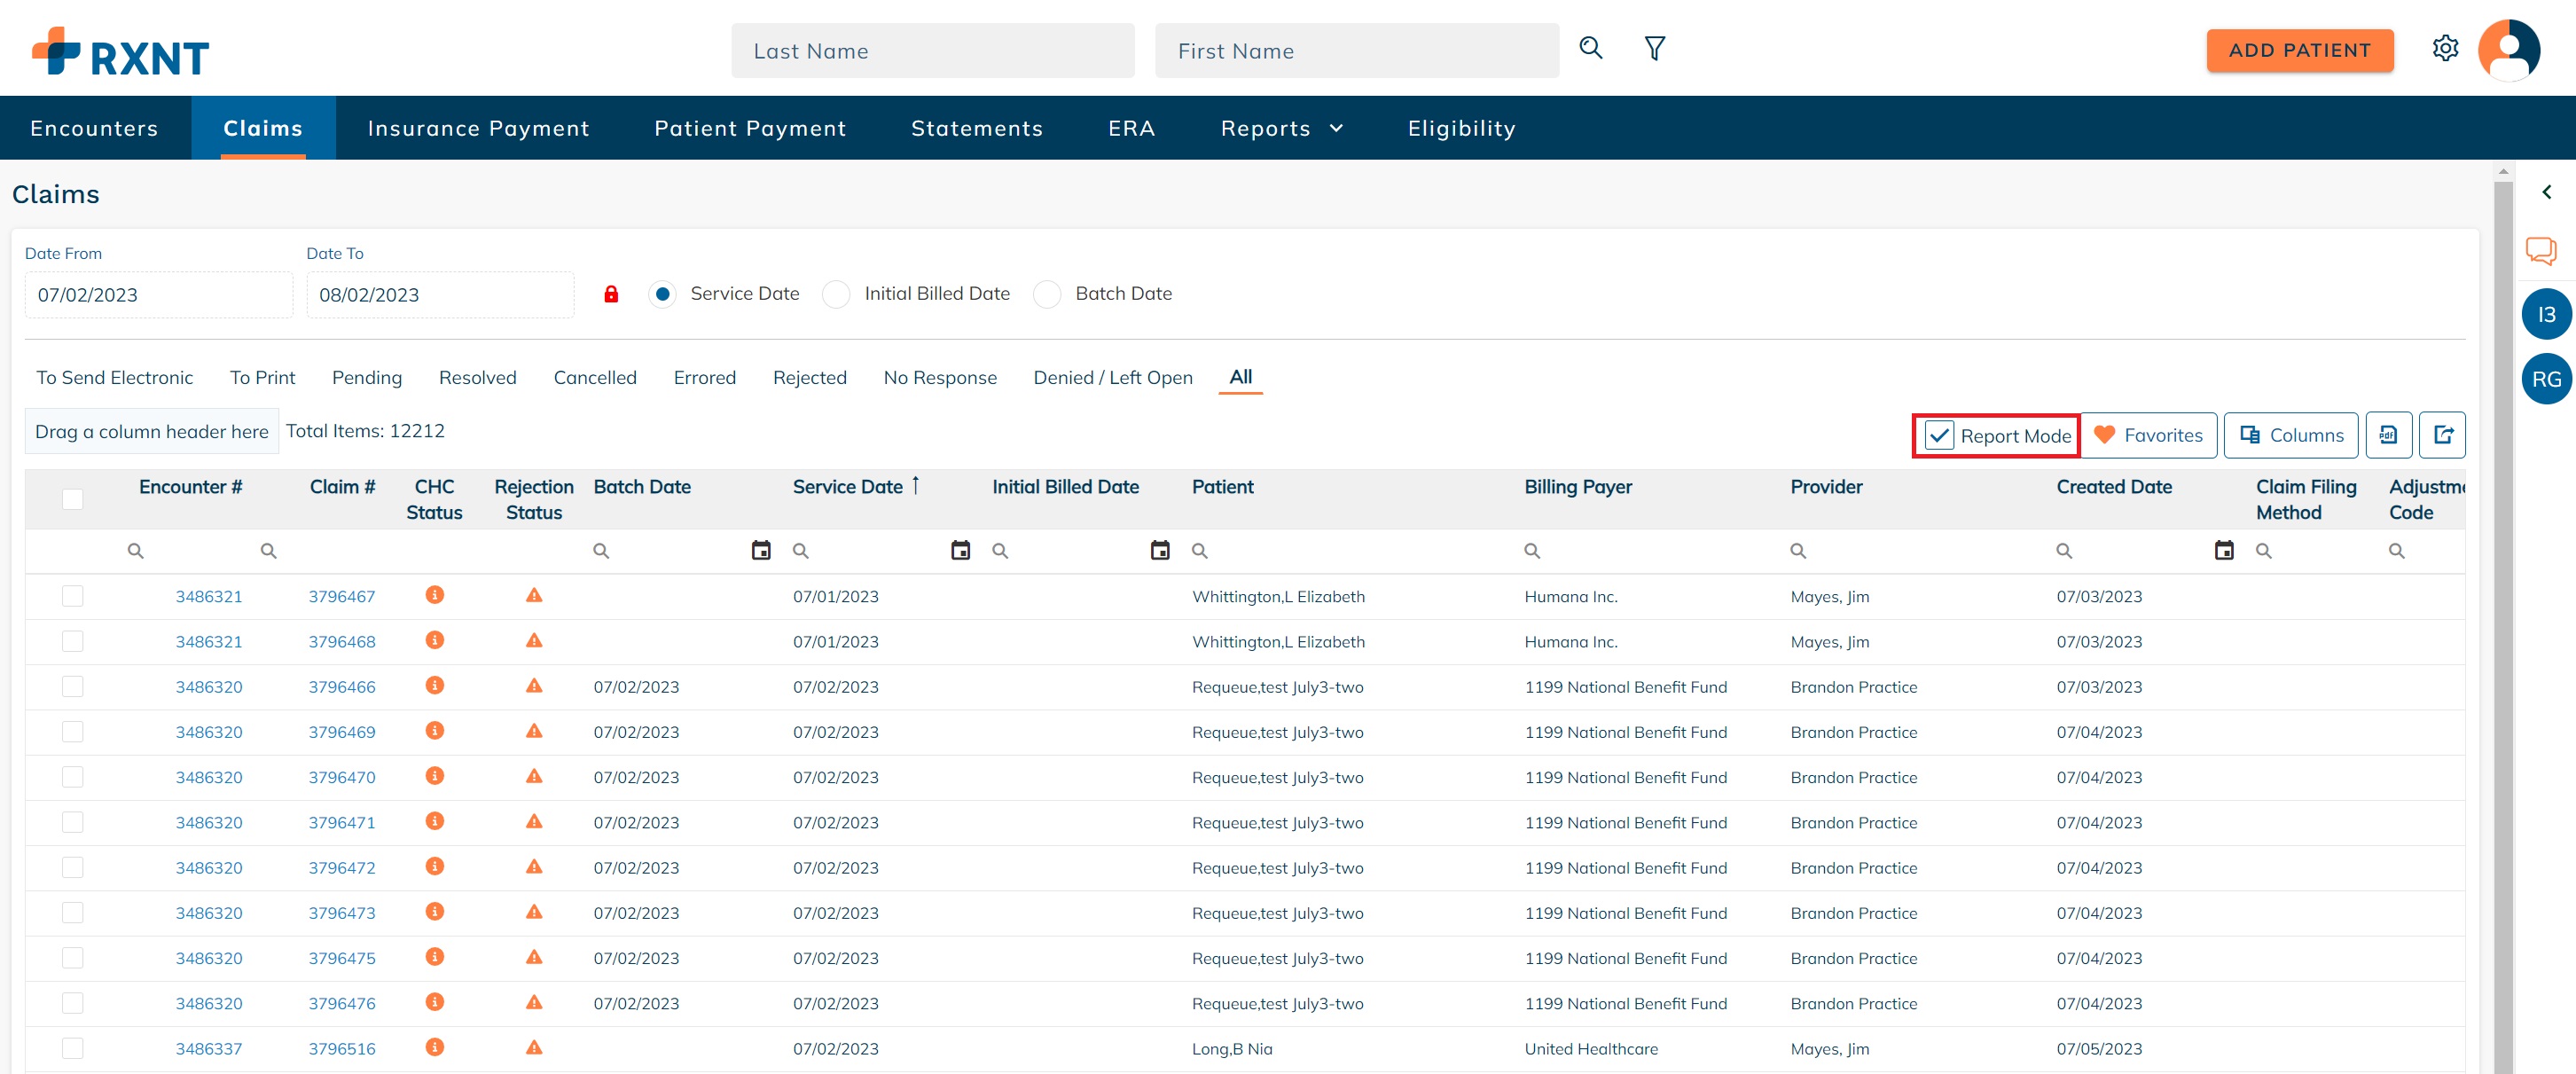Open the Date From picker field
The height and width of the screenshot is (1074, 2576).
click(158, 295)
